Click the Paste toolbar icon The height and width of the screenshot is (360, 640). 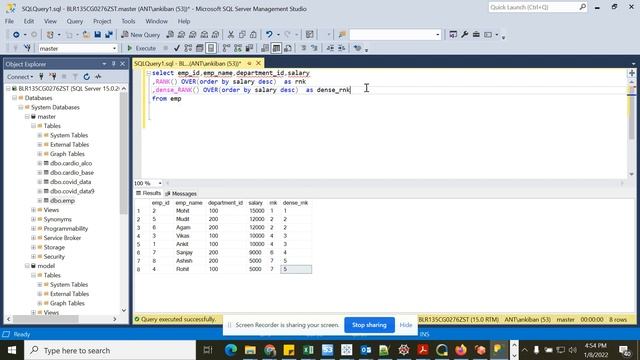pyautogui.click(x=253, y=35)
